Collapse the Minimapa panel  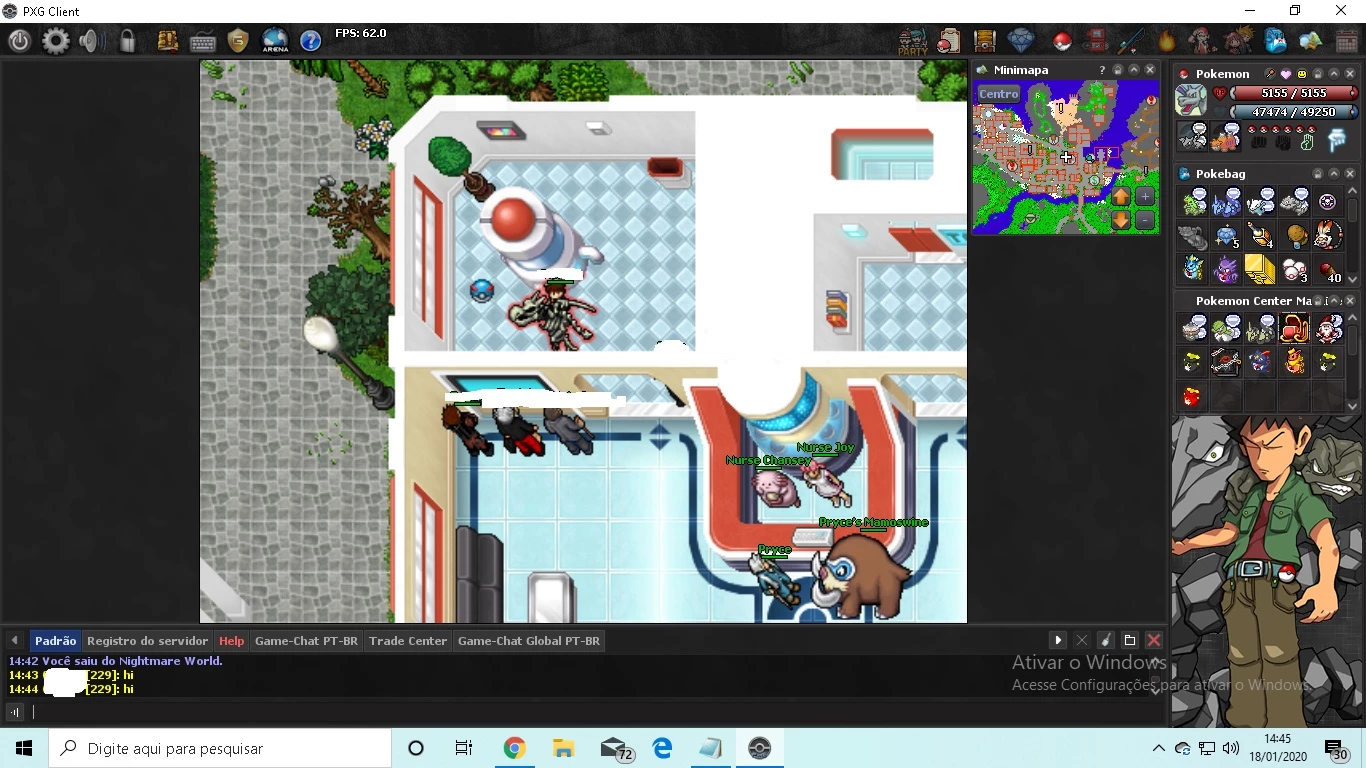(x=1134, y=70)
